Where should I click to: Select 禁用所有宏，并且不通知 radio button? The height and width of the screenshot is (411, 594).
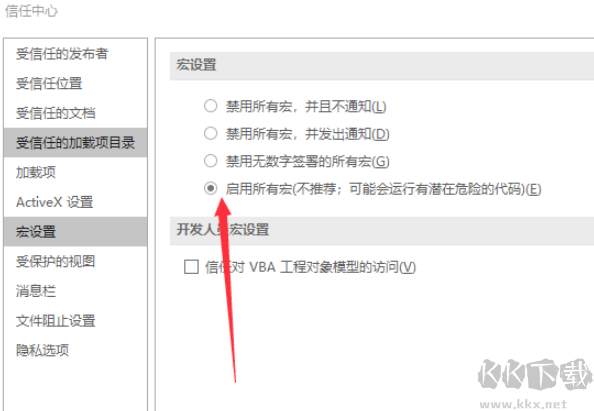pyautogui.click(x=211, y=106)
